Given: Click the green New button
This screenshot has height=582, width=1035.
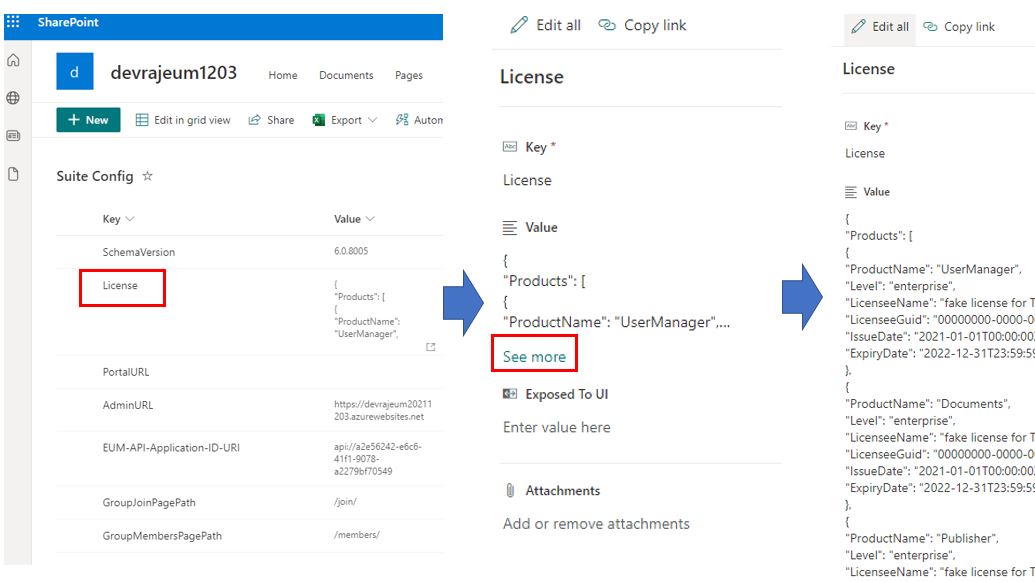Looking at the screenshot, I should 88,120.
